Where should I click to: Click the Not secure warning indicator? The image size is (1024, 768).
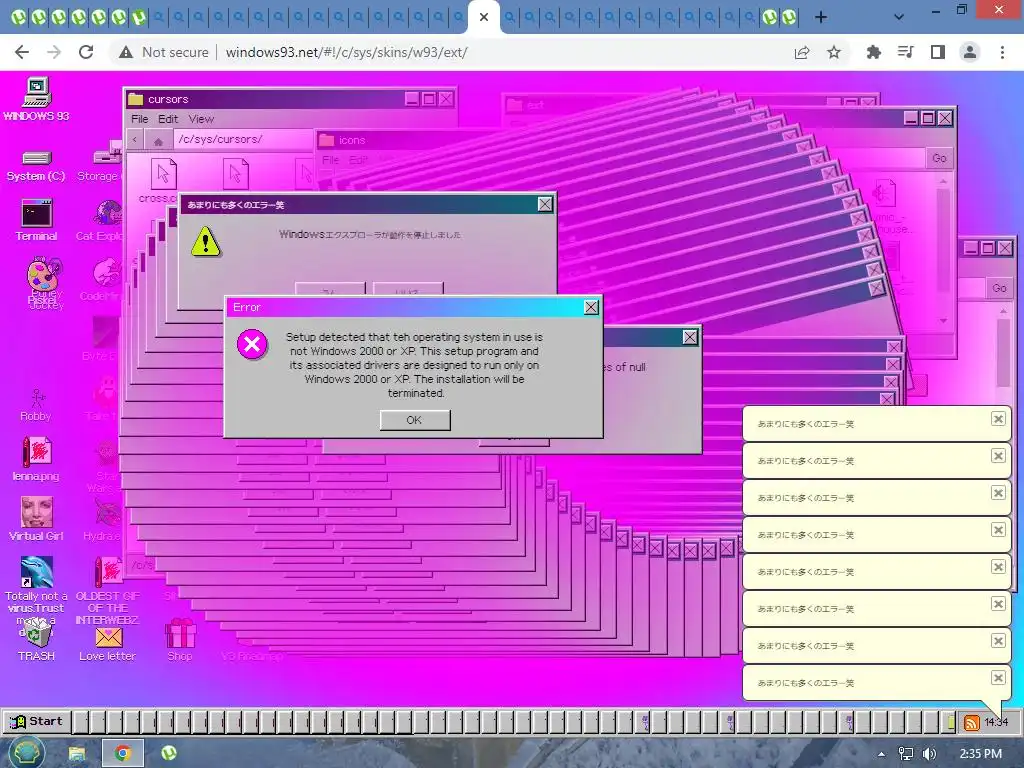[163, 52]
